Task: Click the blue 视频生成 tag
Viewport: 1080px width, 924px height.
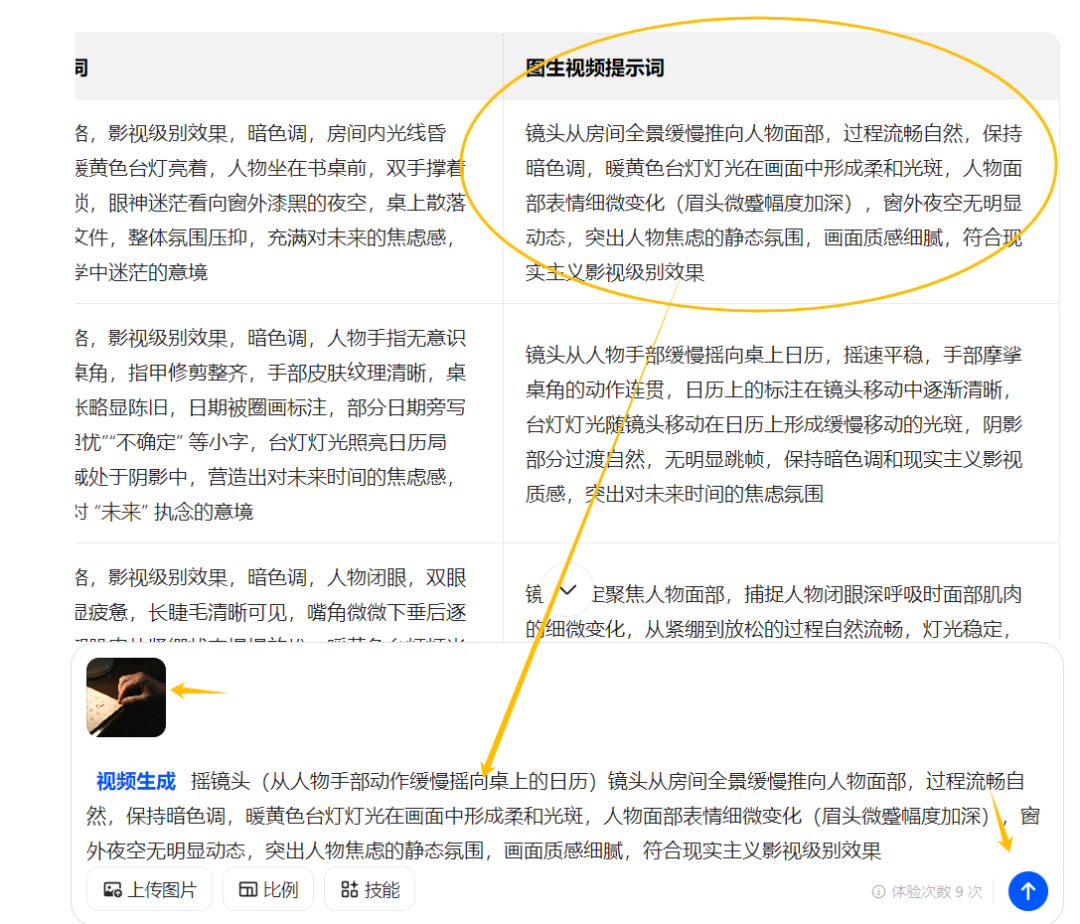Action: point(136,781)
